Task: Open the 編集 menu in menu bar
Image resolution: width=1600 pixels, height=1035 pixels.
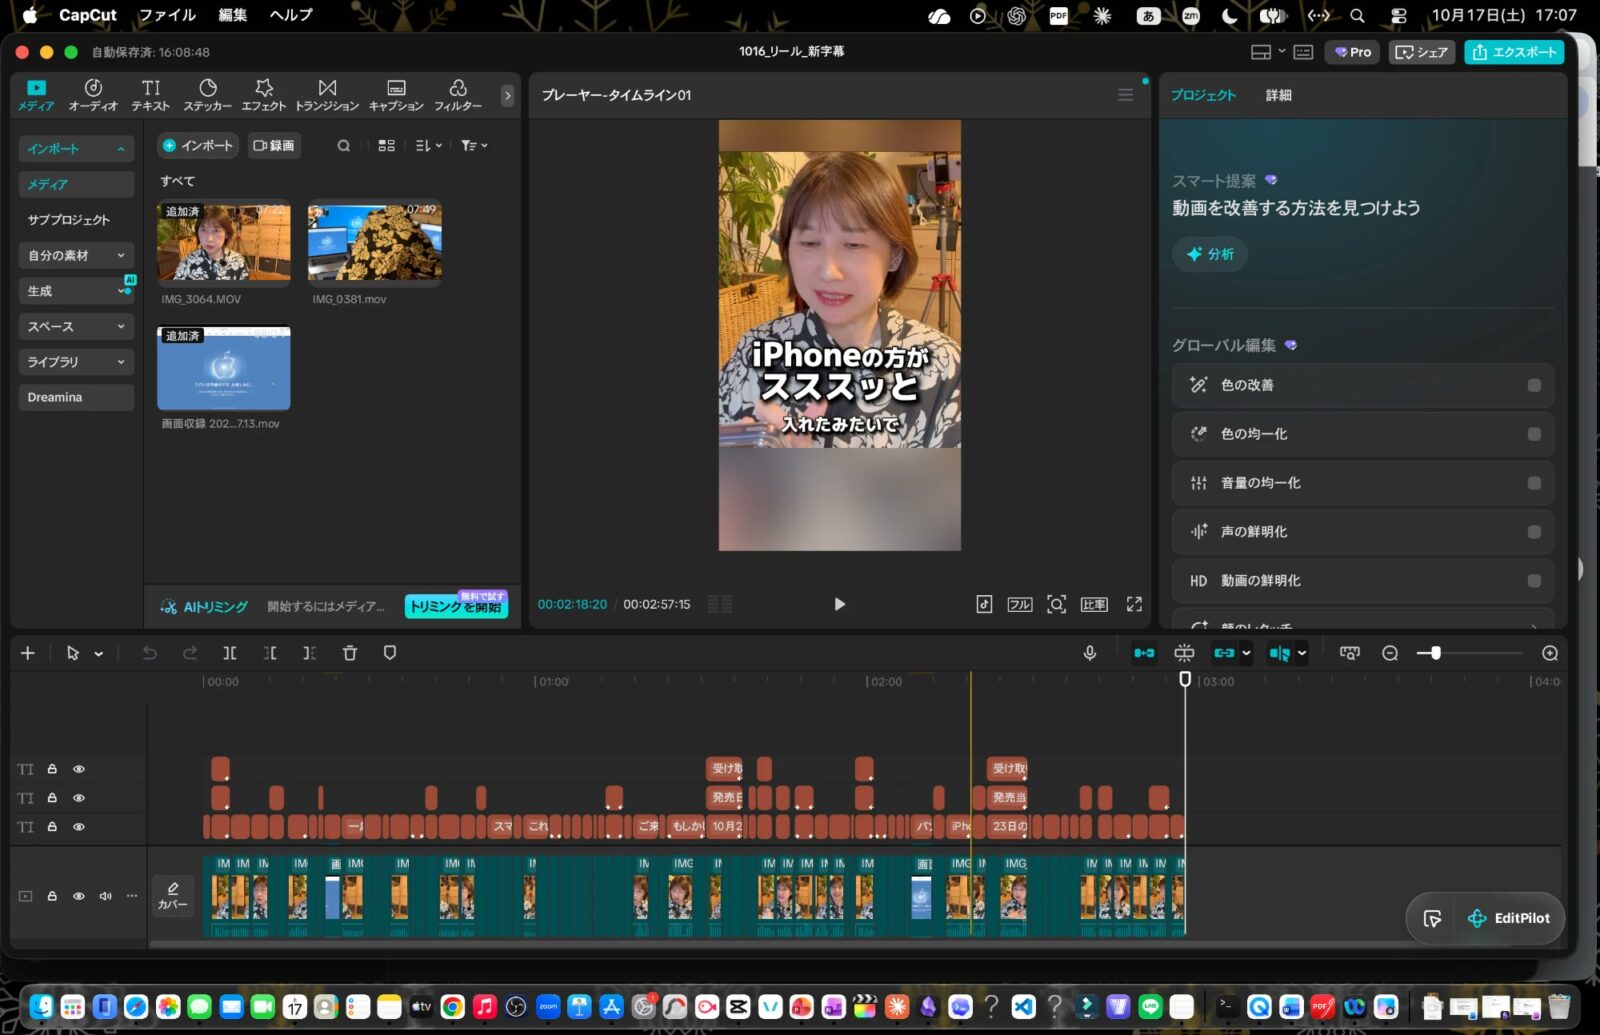Action: click(233, 15)
